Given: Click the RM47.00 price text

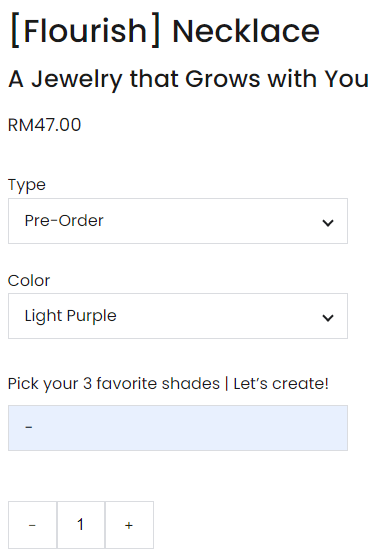Looking at the screenshot, I should [45, 125].
